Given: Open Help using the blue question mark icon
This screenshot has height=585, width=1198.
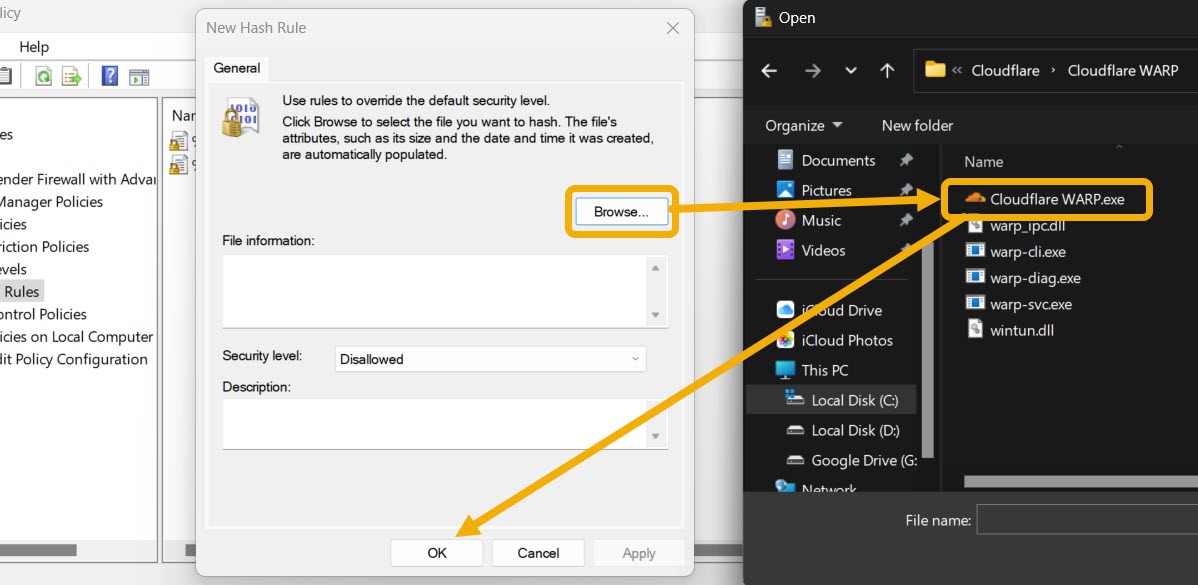Looking at the screenshot, I should click(110, 76).
